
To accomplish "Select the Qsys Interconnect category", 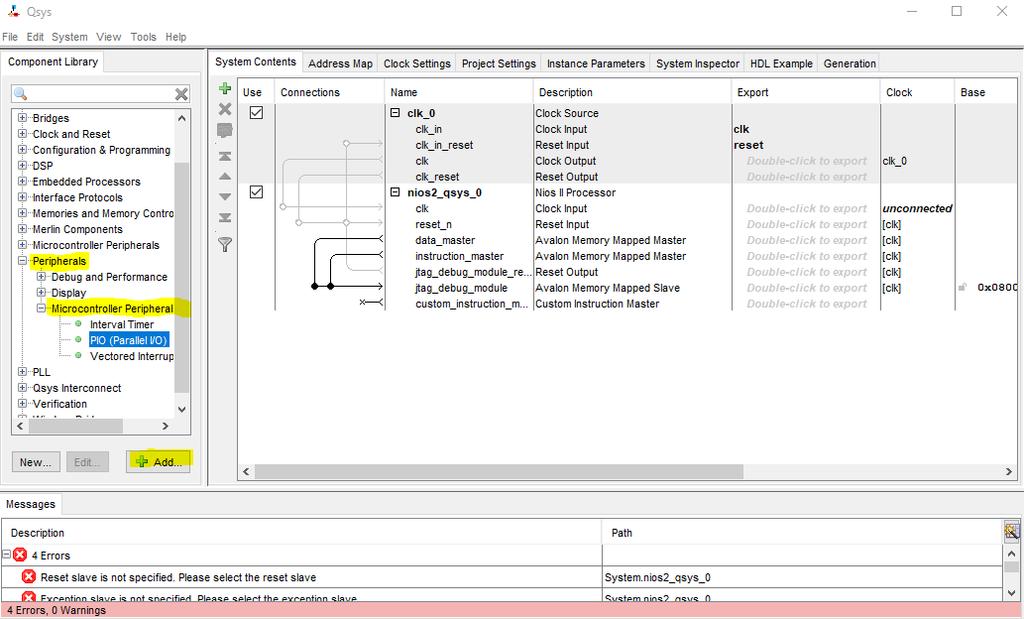I will (x=76, y=388).
